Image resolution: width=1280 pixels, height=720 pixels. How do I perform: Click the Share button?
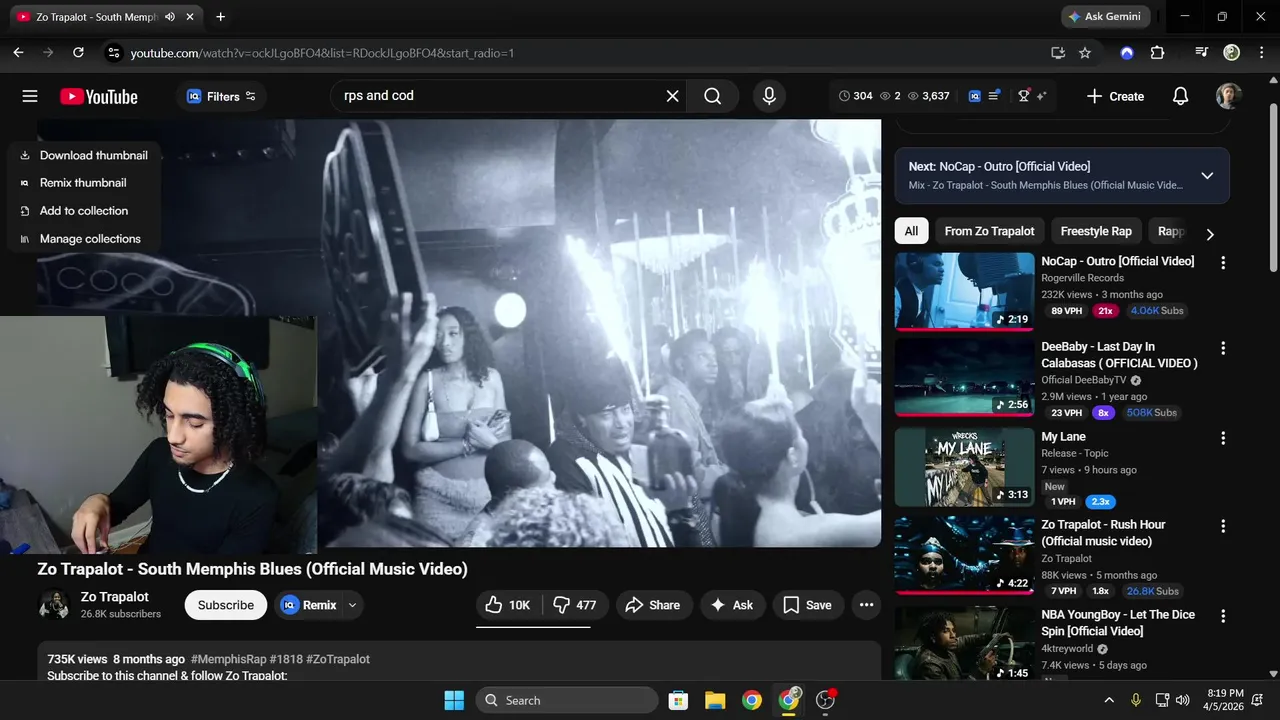coord(653,605)
